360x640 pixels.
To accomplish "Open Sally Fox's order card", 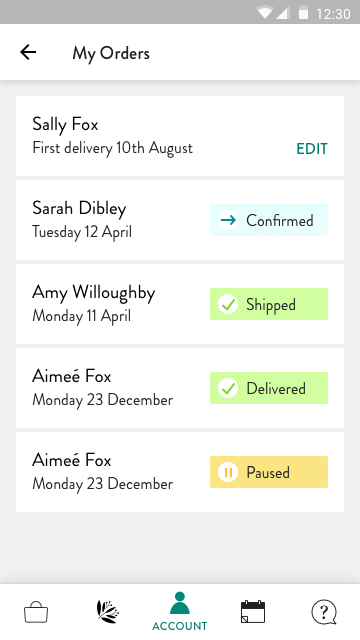I will [x=180, y=136].
